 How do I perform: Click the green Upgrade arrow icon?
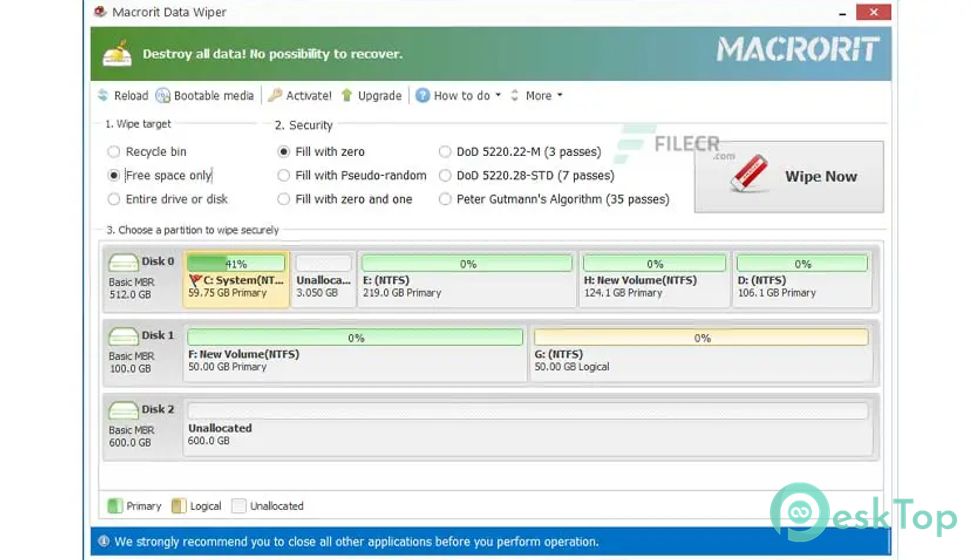pyautogui.click(x=347, y=96)
